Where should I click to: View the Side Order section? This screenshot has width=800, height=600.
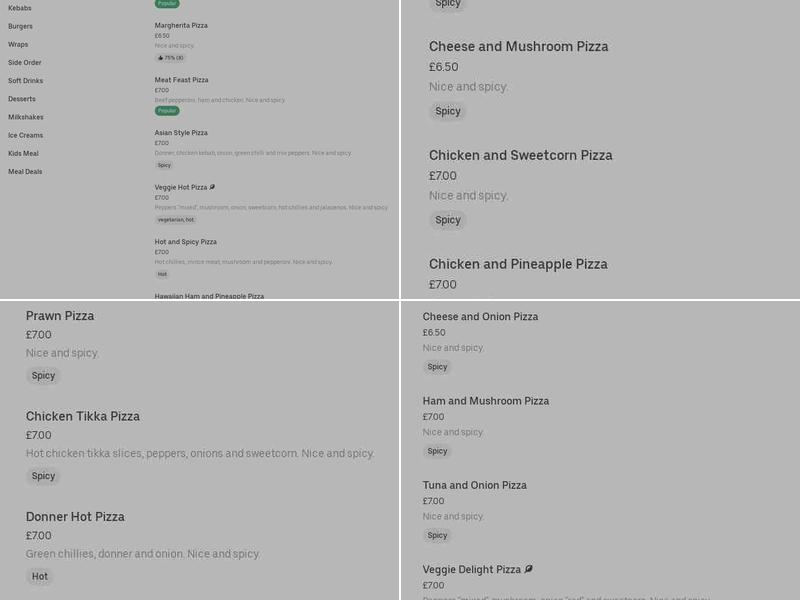pos(24,62)
